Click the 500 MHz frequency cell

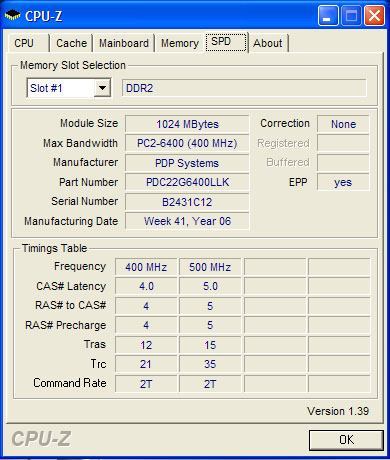pos(210,267)
